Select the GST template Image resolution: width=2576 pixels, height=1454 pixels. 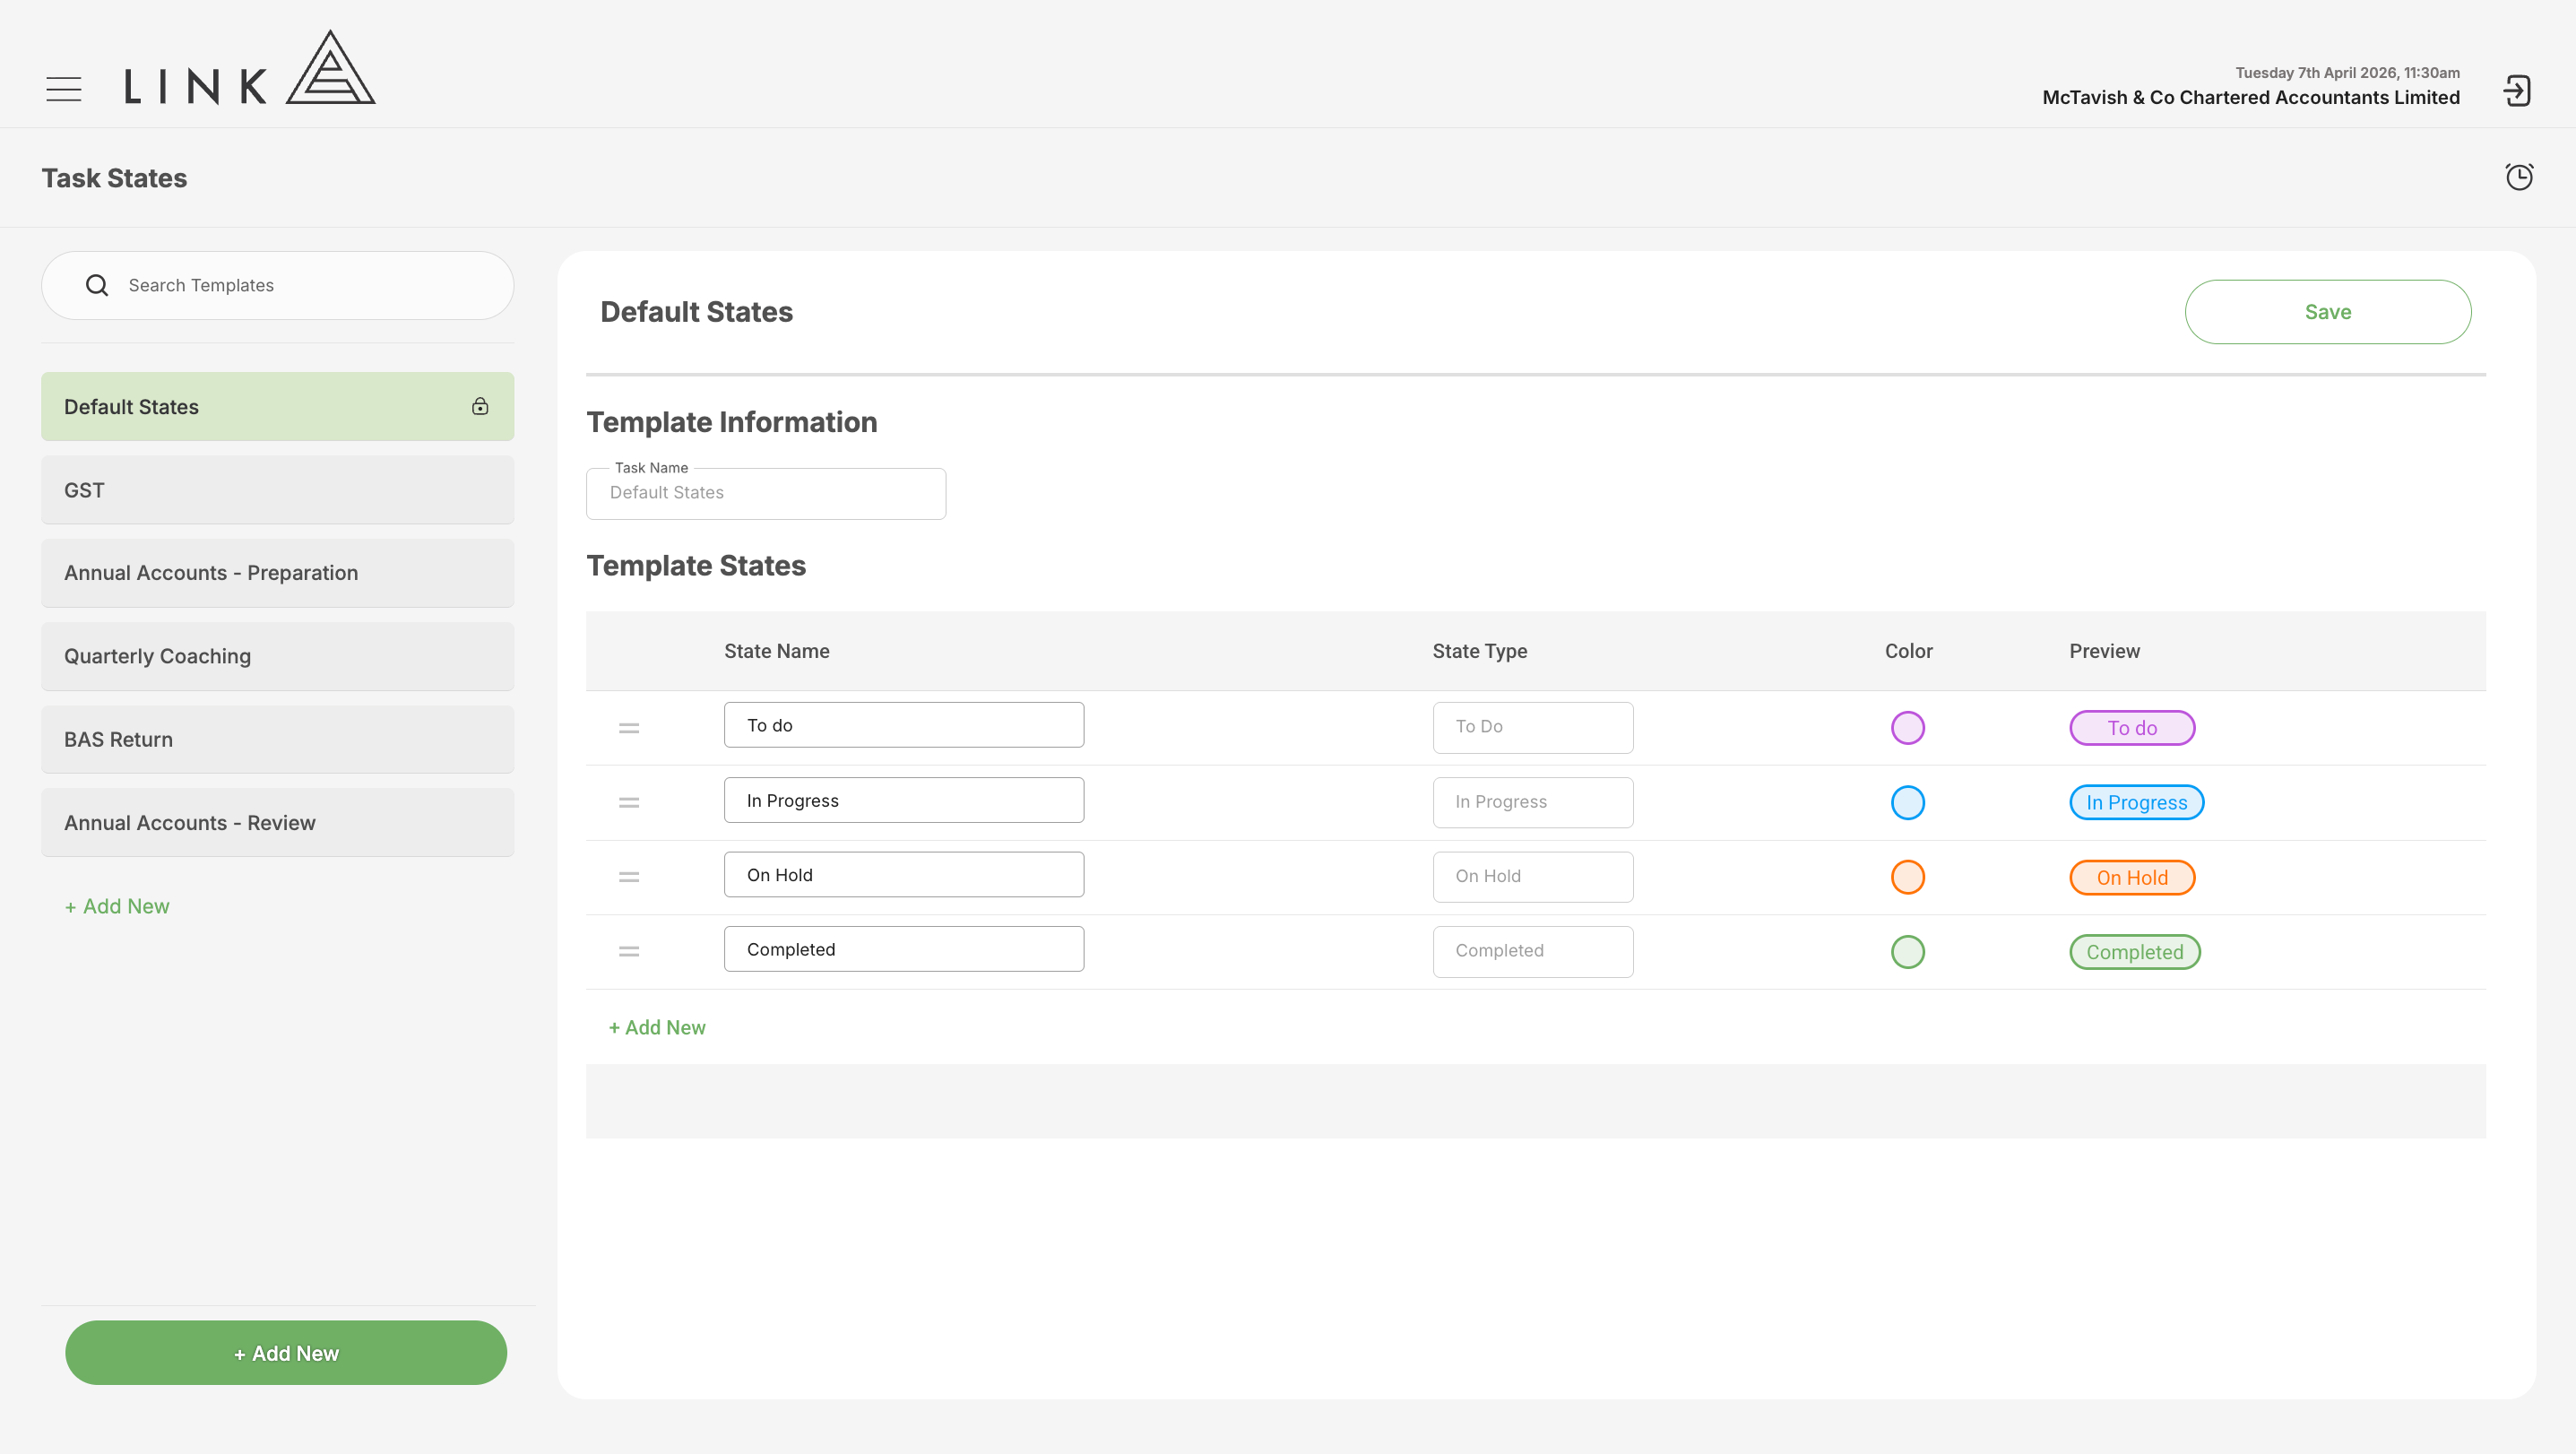coord(278,490)
